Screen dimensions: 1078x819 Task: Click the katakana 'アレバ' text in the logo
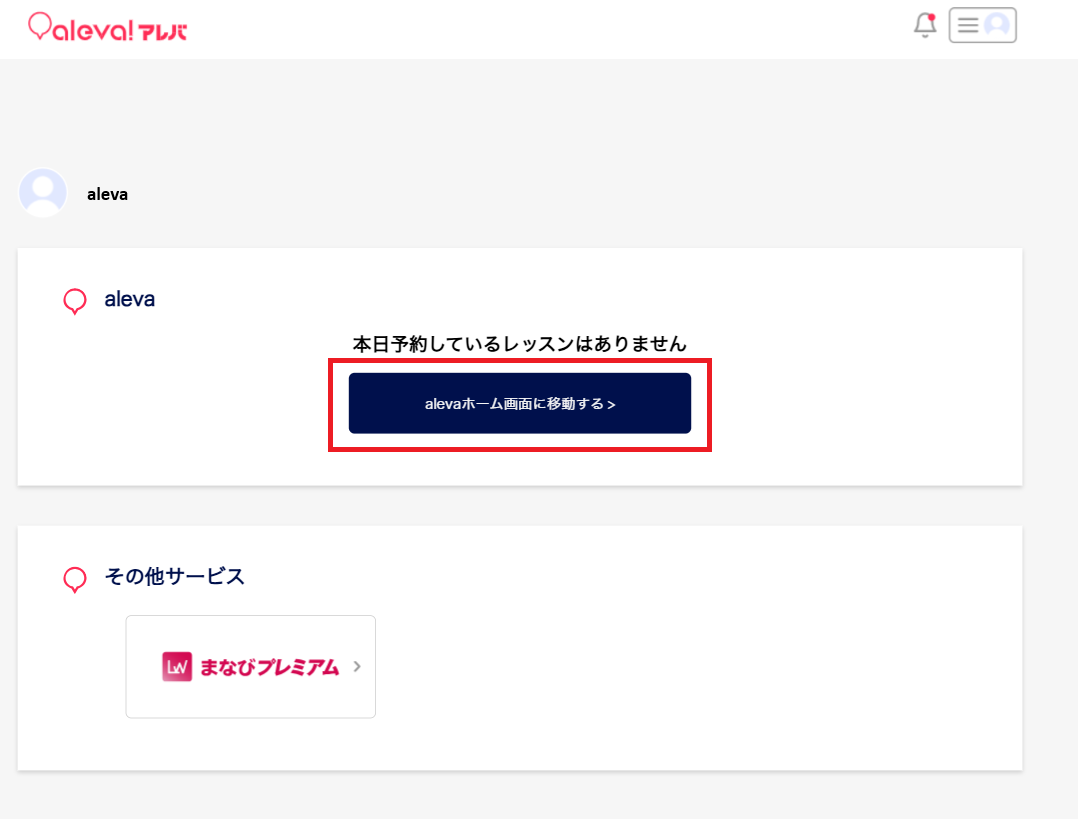point(162,31)
